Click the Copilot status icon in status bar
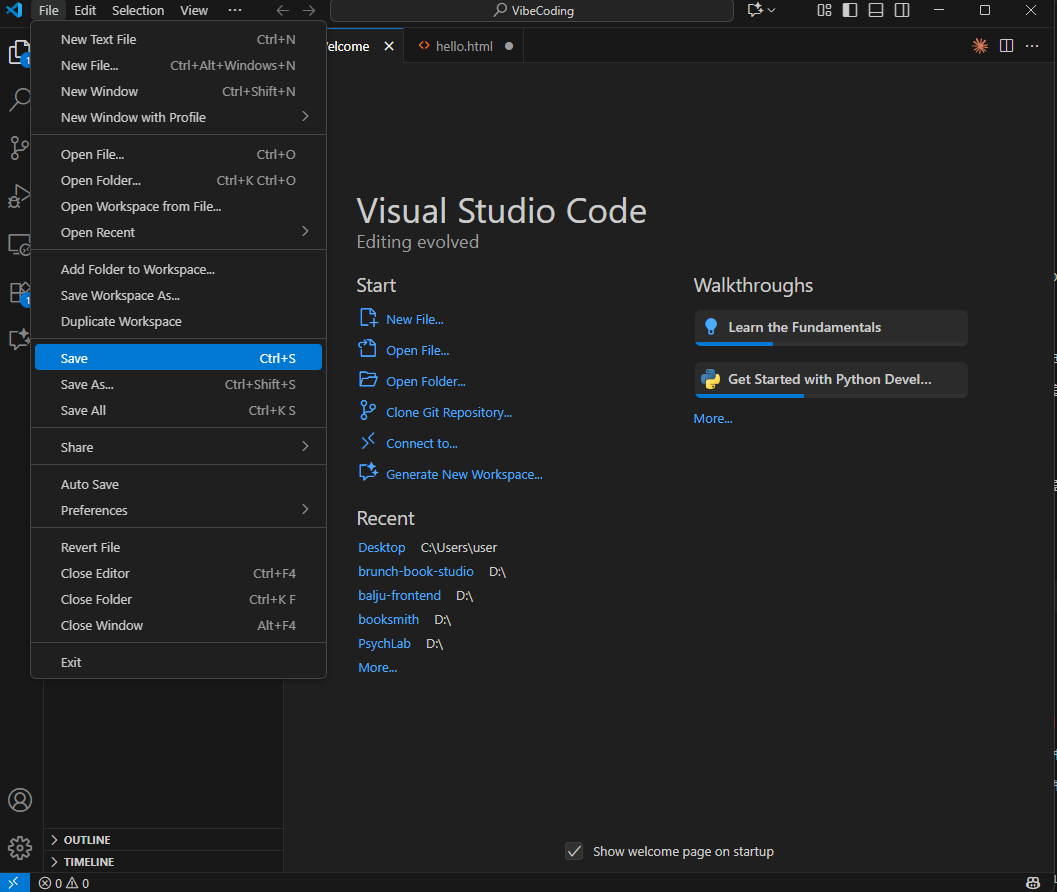Image resolution: width=1057 pixels, height=892 pixels. click(1033, 883)
